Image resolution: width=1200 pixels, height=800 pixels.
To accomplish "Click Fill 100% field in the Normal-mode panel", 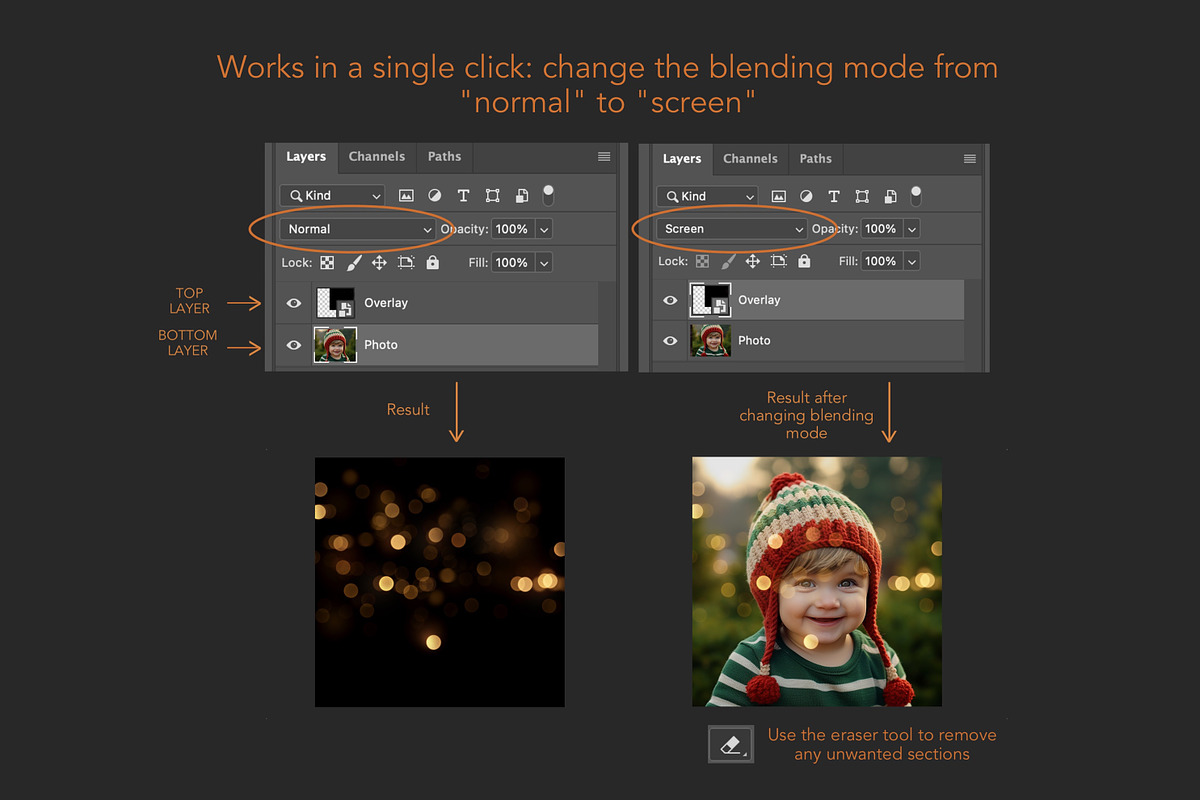I will point(513,262).
